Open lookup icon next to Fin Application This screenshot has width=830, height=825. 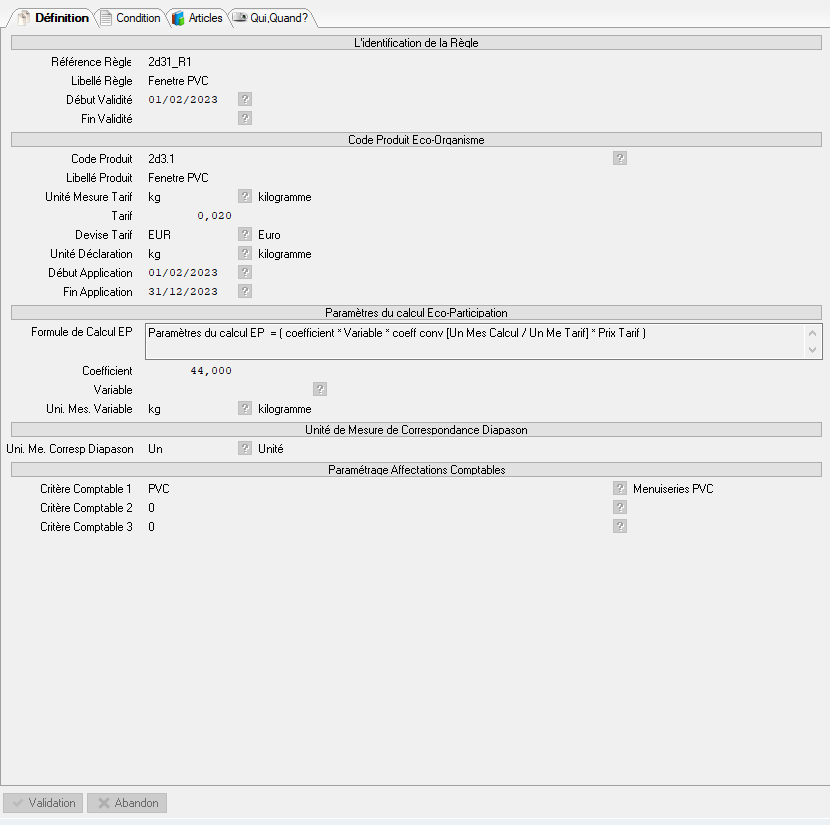coord(245,292)
